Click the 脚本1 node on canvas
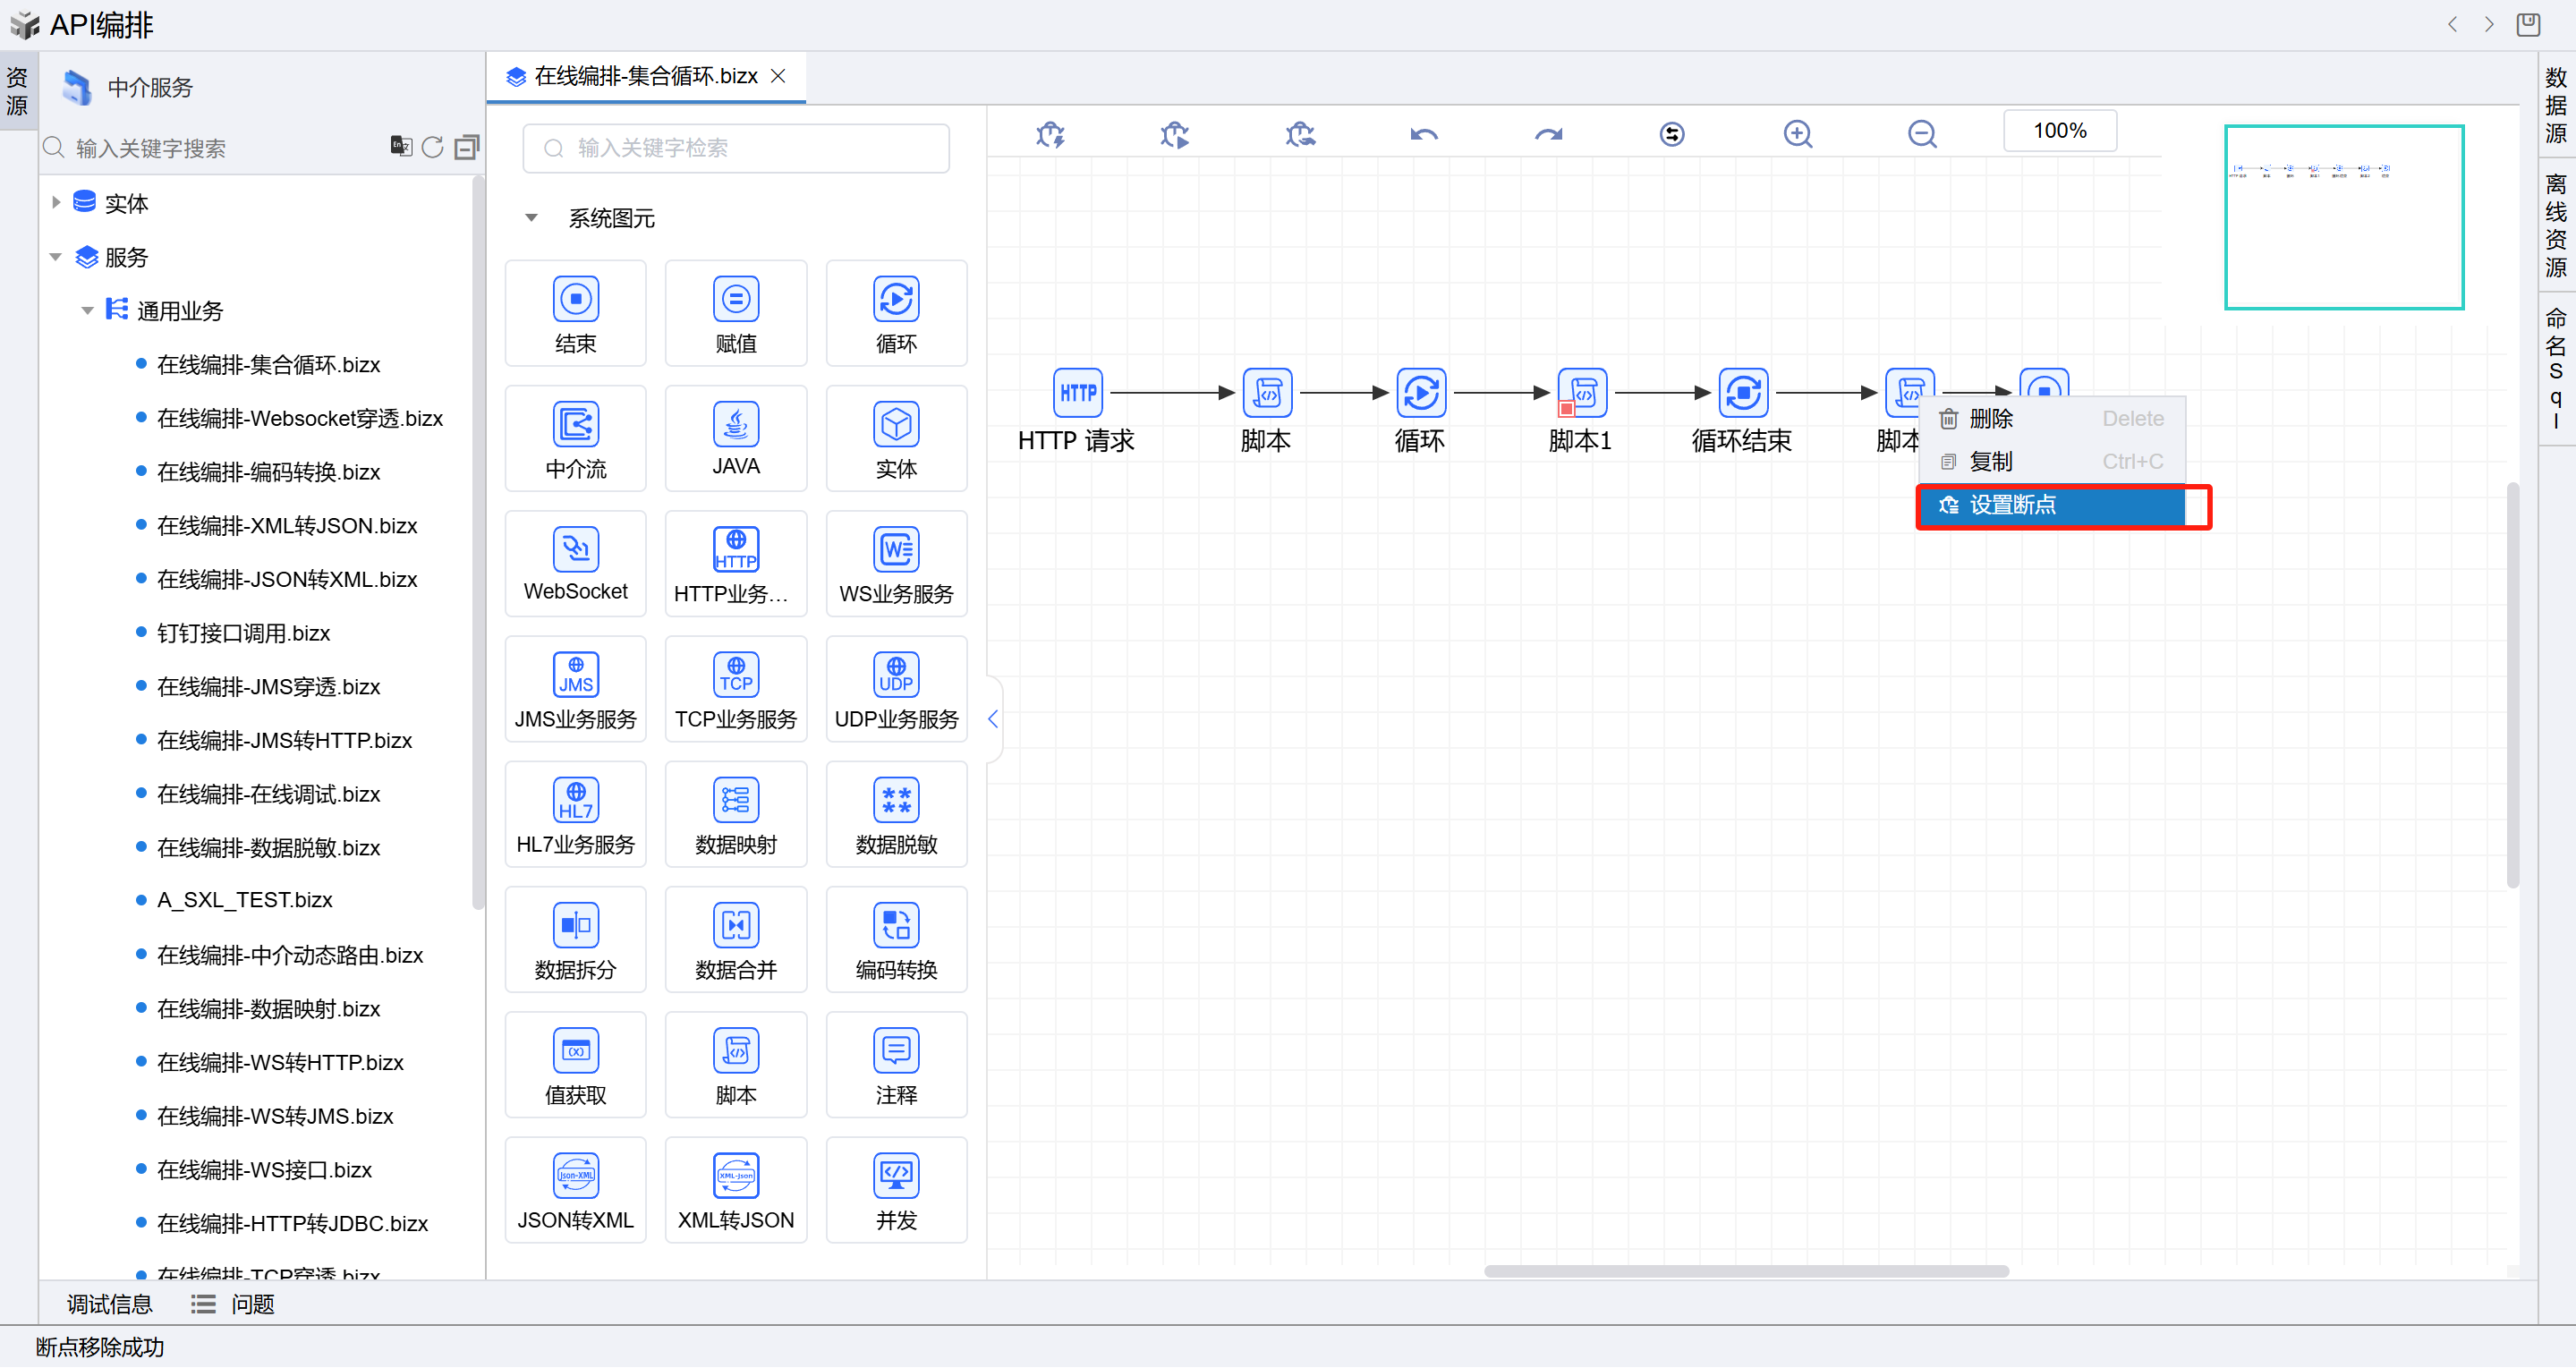The image size is (2576, 1368). click(1581, 393)
